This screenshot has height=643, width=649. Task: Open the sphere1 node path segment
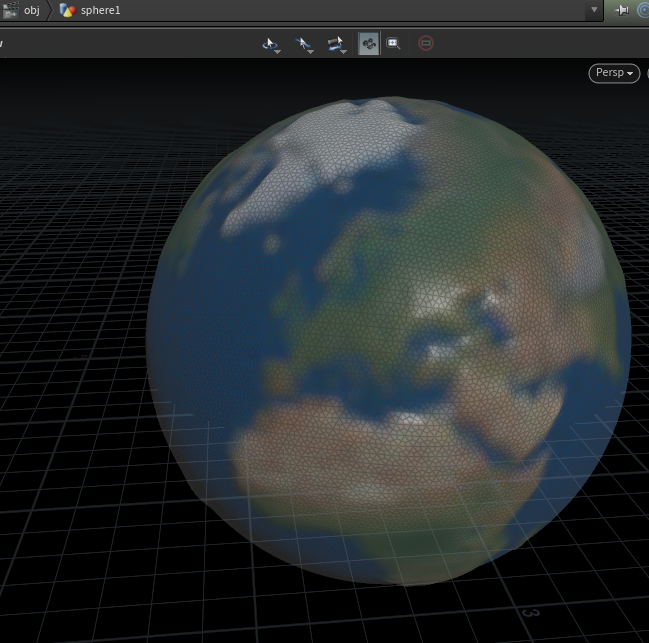100,10
